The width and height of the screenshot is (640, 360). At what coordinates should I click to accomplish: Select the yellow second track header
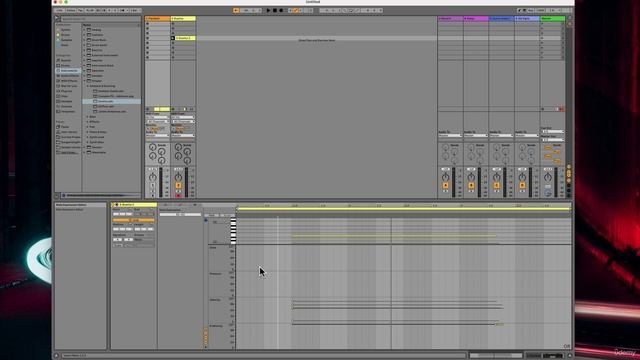[183, 19]
